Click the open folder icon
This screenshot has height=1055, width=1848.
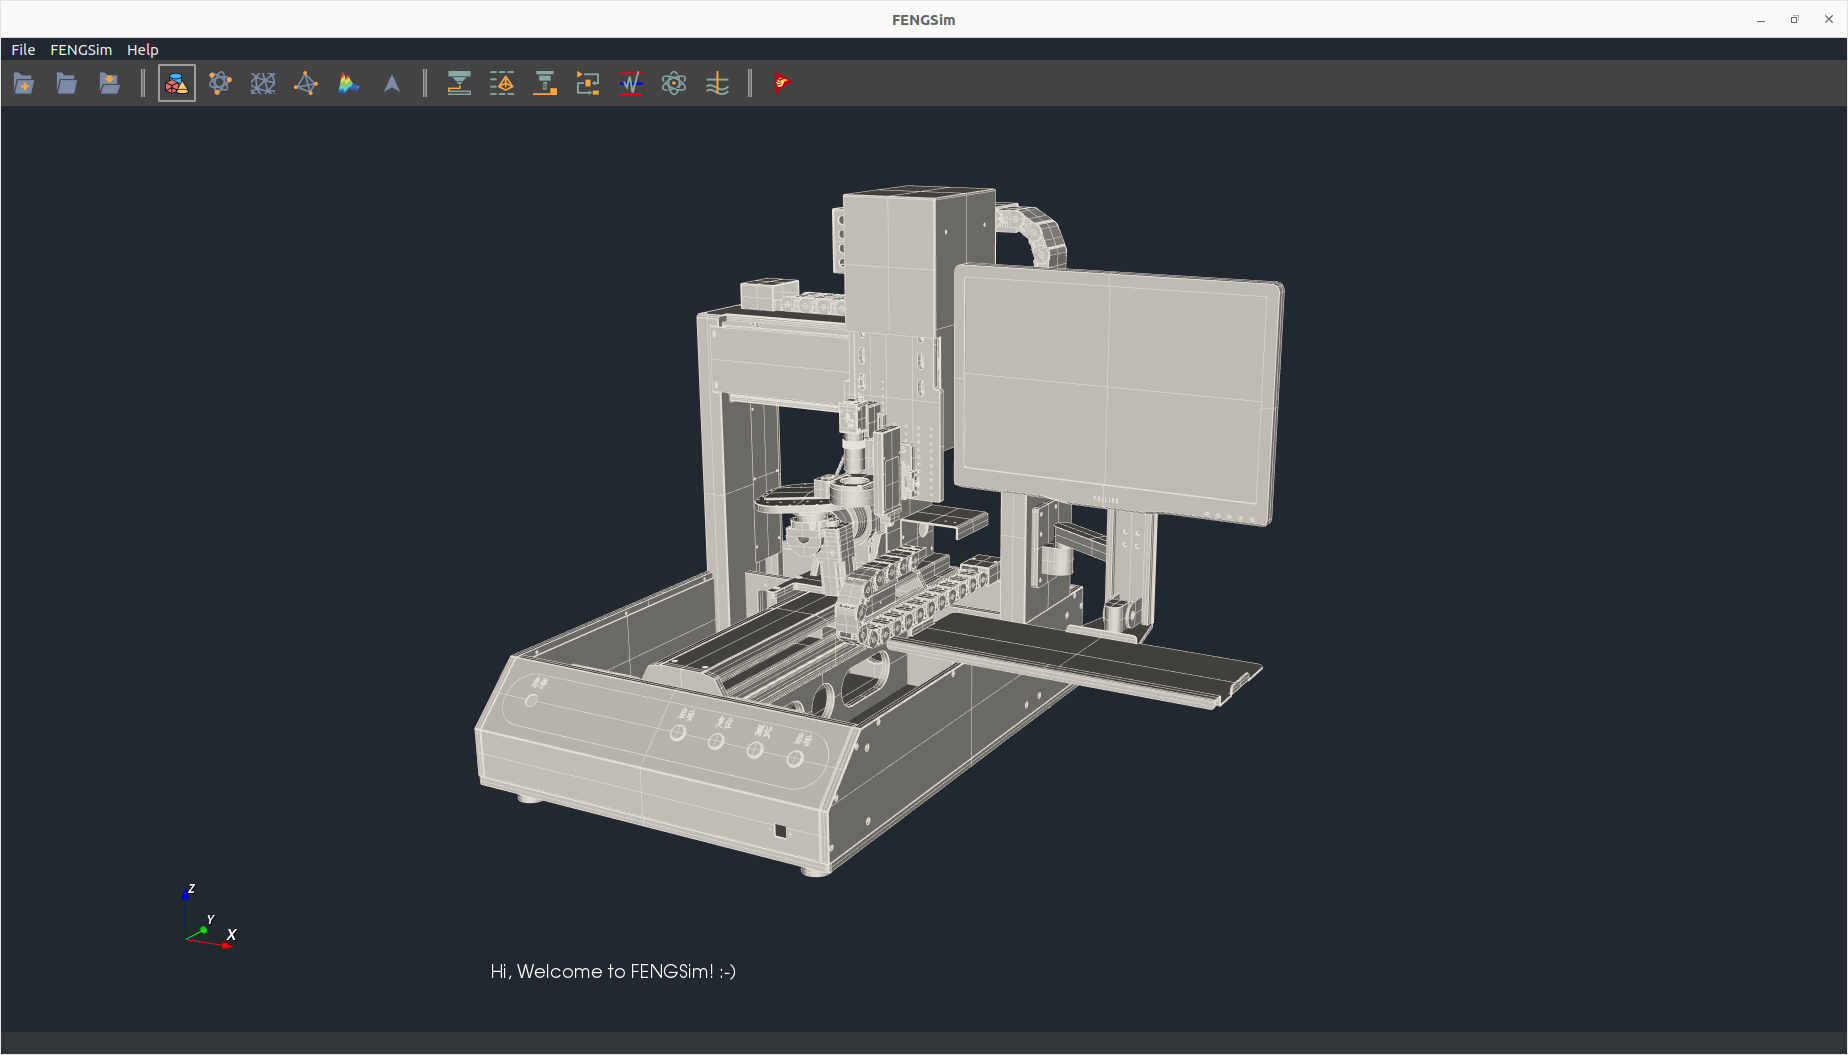(x=67, y=84)
